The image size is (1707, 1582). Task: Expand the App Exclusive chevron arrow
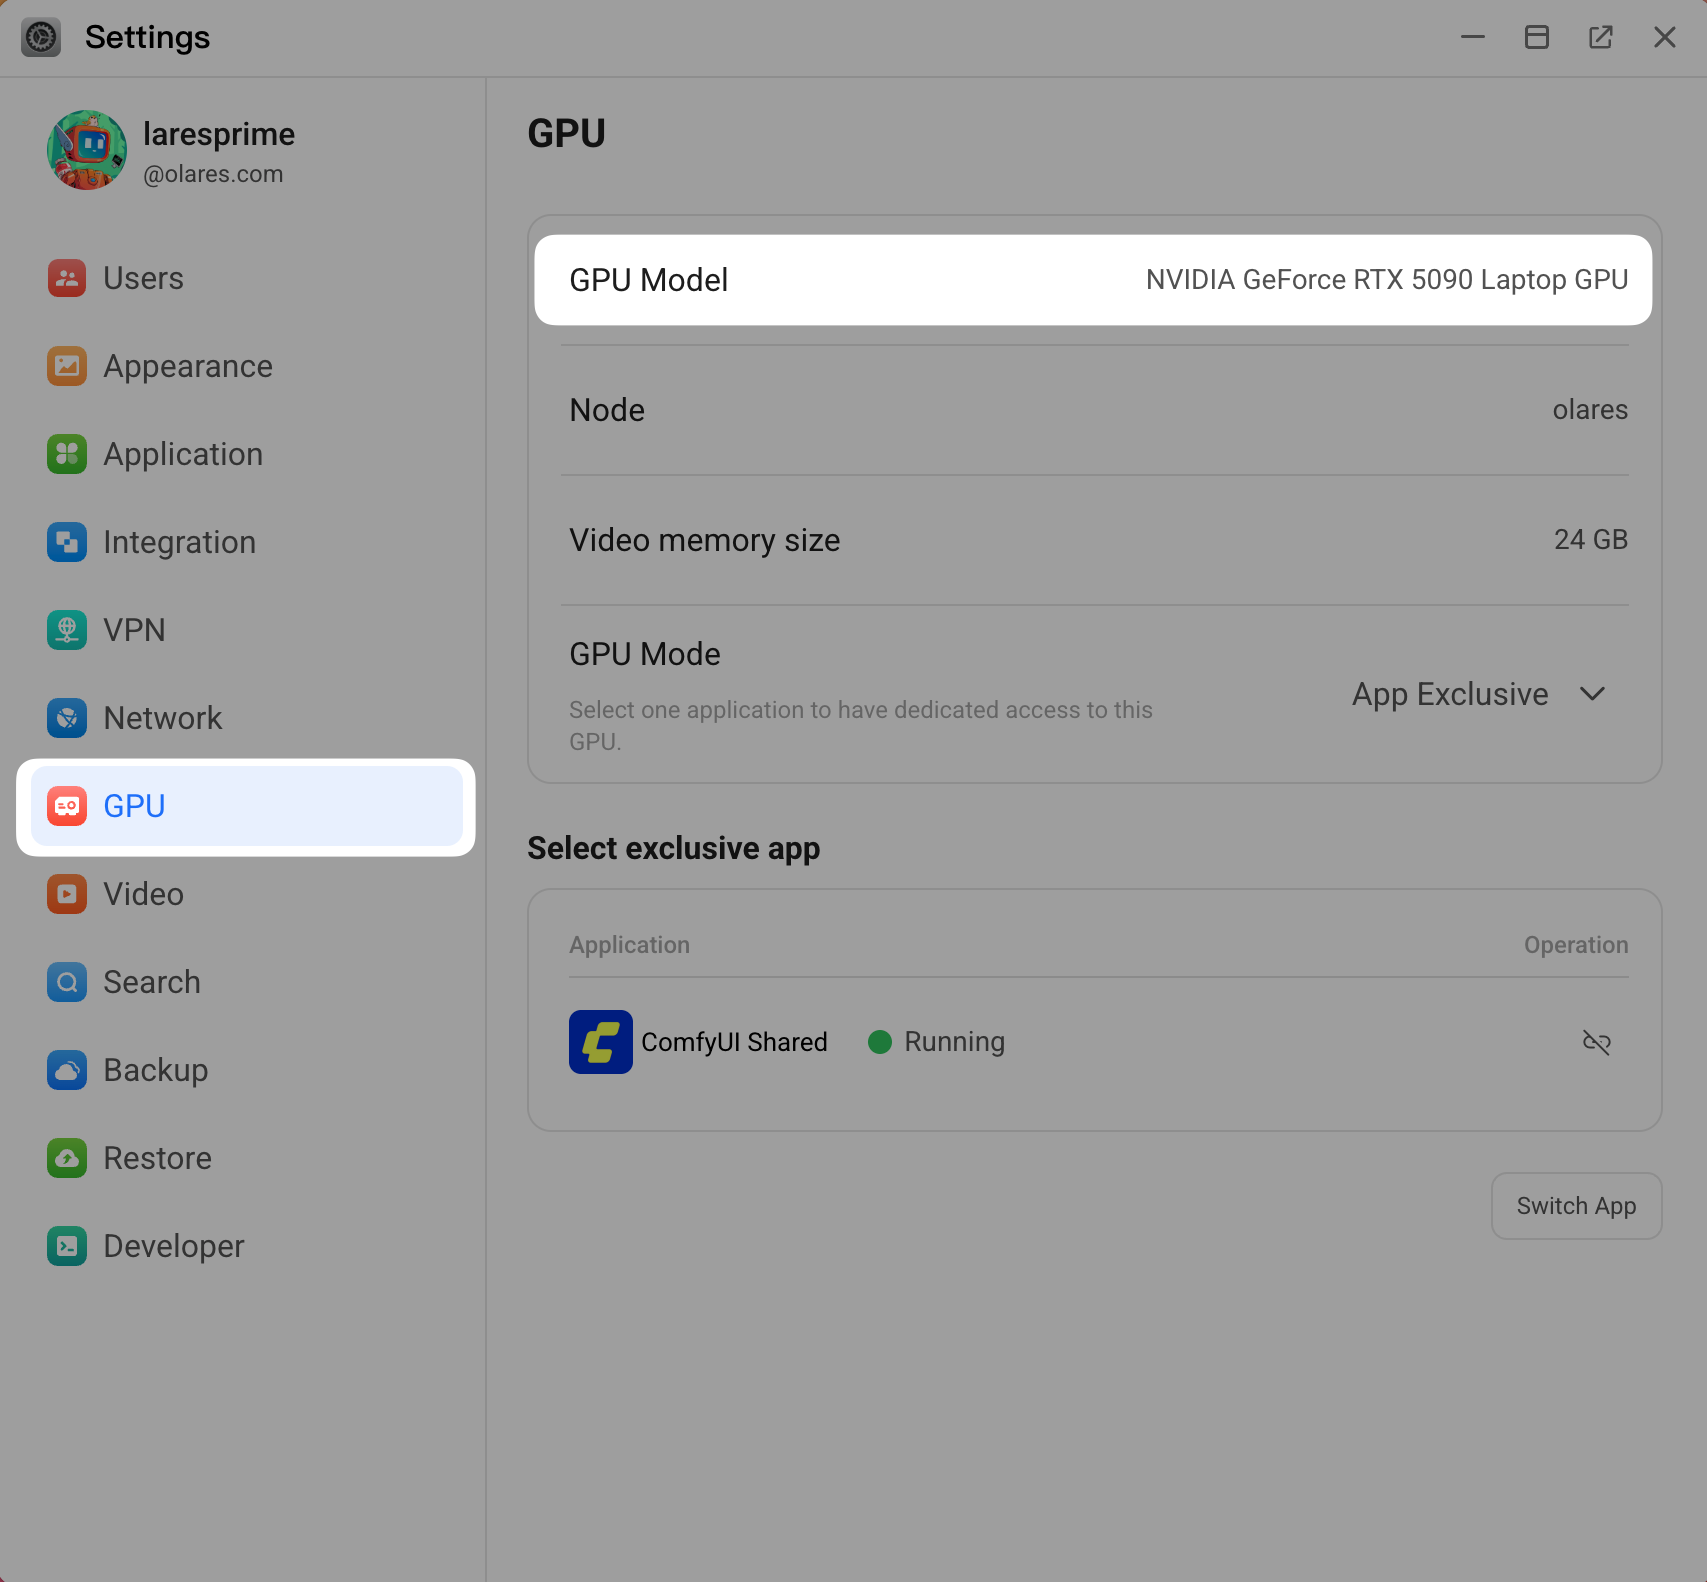point(1592,694)
